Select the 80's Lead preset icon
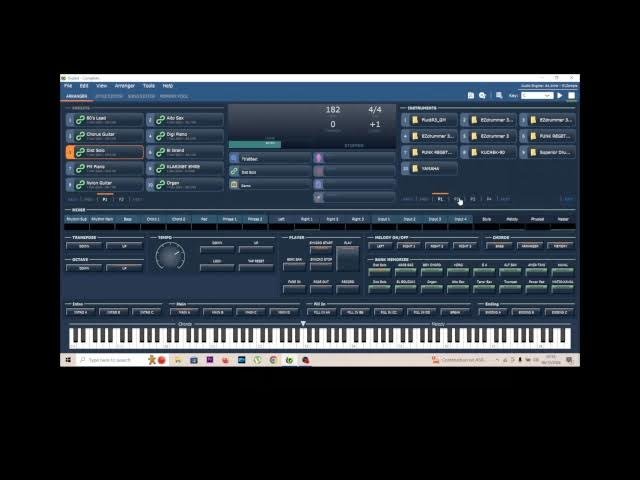Viewport: 640px width, 480px height. pos(80,119)
